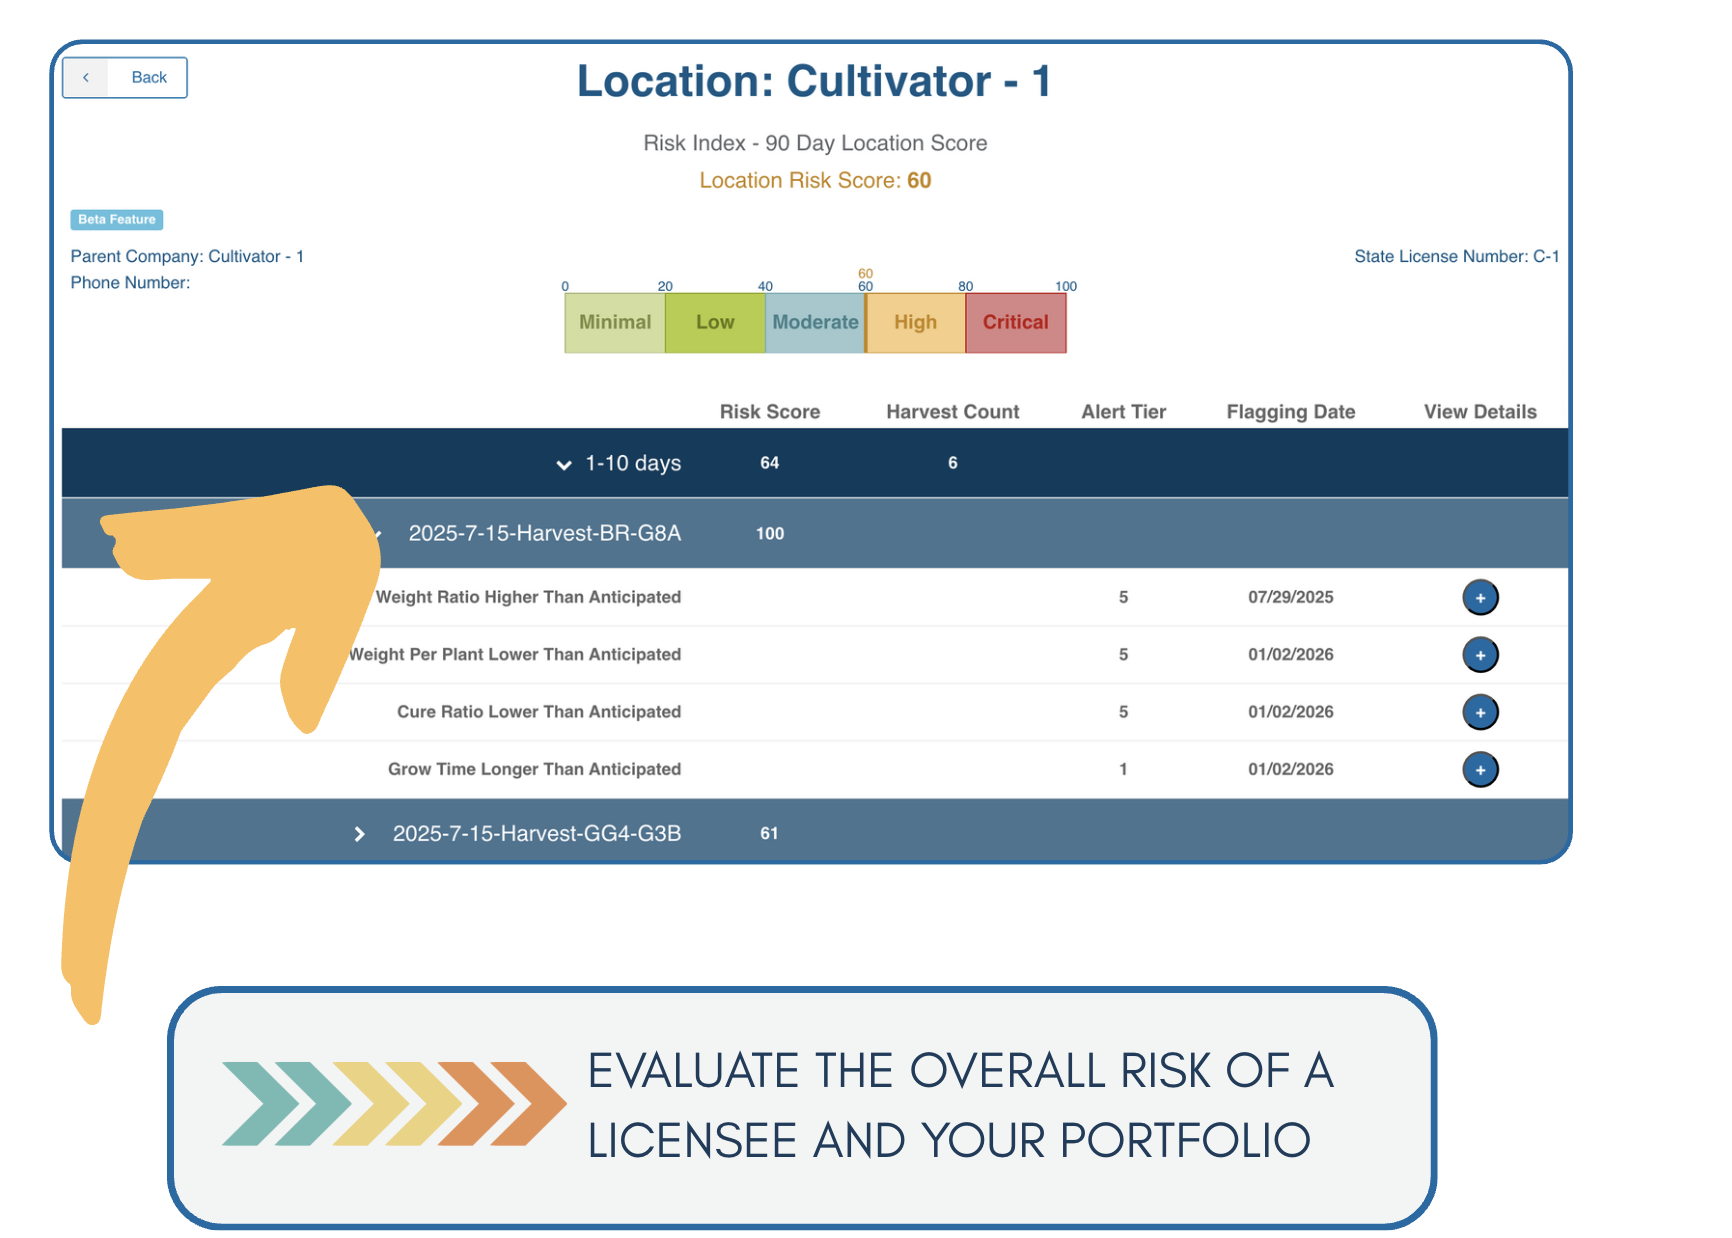Click the Moderate risk segment
Screen dimensions: 1732x1238
815,323
